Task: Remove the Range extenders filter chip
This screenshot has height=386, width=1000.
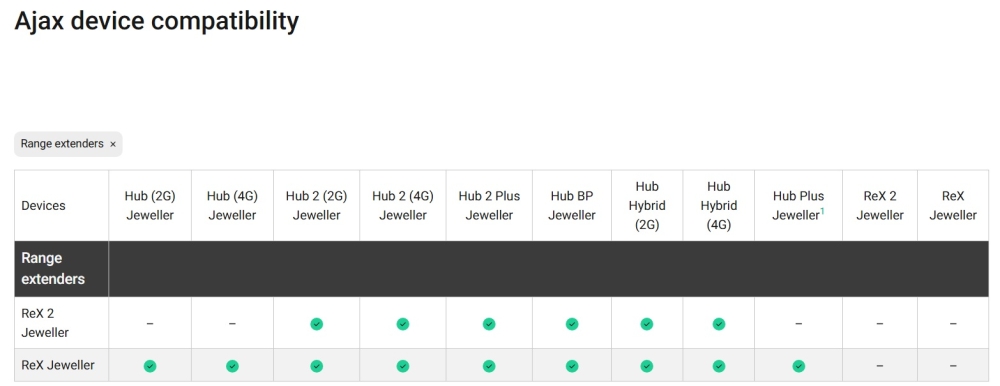Action: click(x=113, y=145)
